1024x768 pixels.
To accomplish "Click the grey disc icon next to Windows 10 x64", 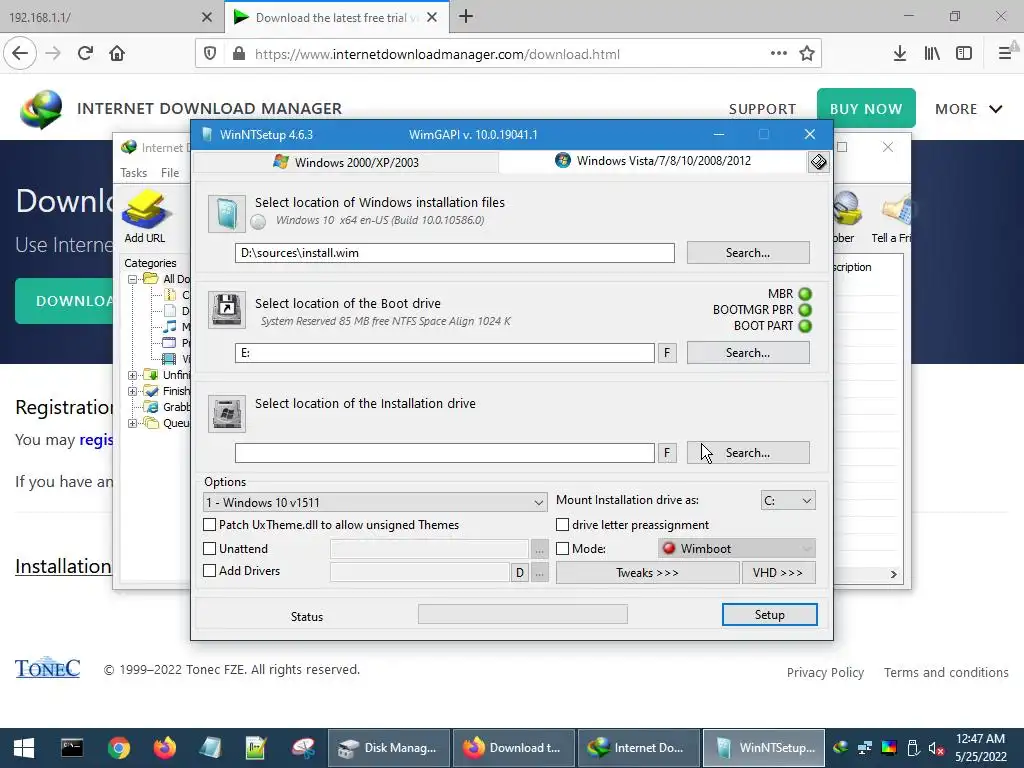I will 258,222.
